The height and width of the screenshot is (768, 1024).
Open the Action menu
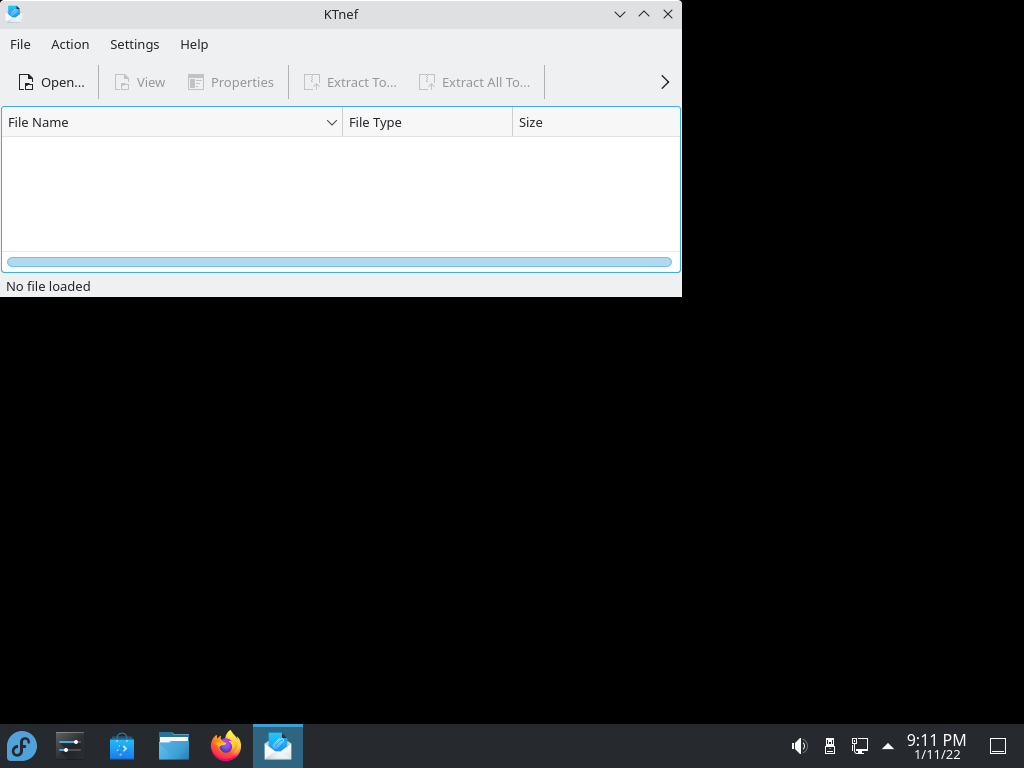pyautogui.click(x=70, y=44)
